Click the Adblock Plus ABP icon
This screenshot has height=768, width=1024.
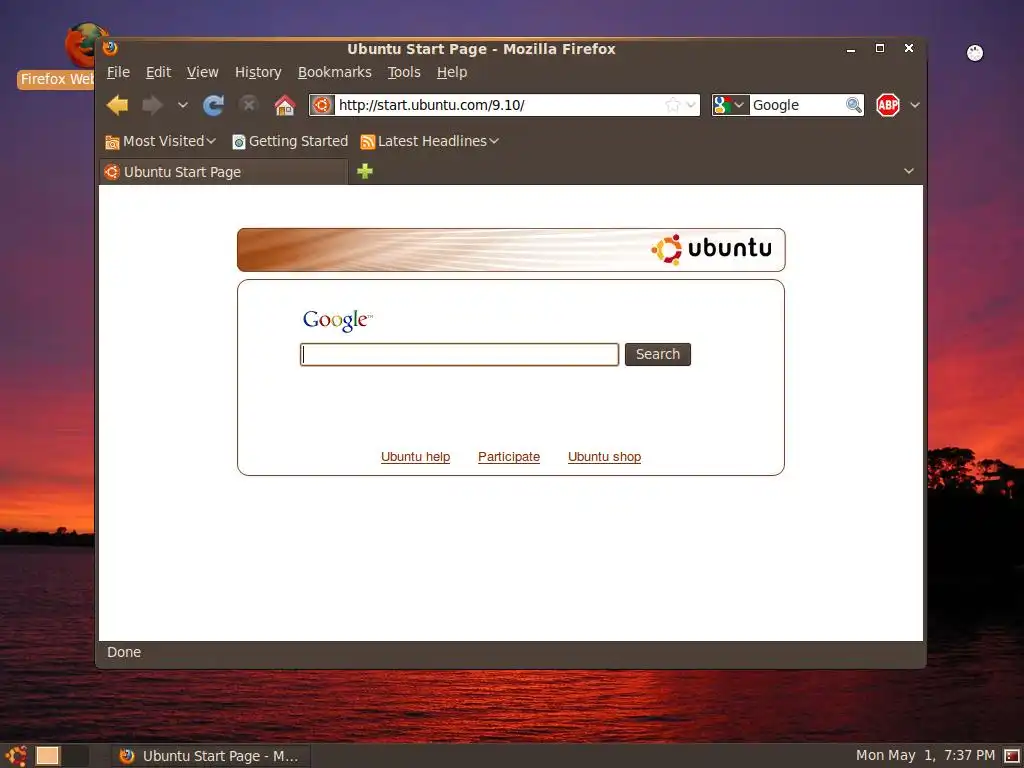point(888,105)
